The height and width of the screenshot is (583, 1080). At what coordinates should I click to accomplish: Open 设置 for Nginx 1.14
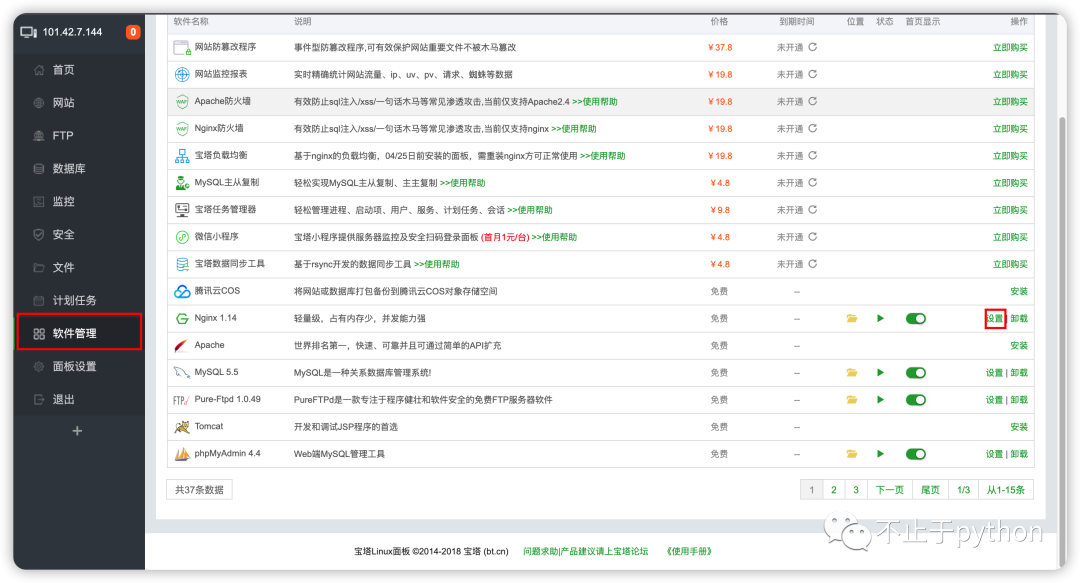click(994, 318)
